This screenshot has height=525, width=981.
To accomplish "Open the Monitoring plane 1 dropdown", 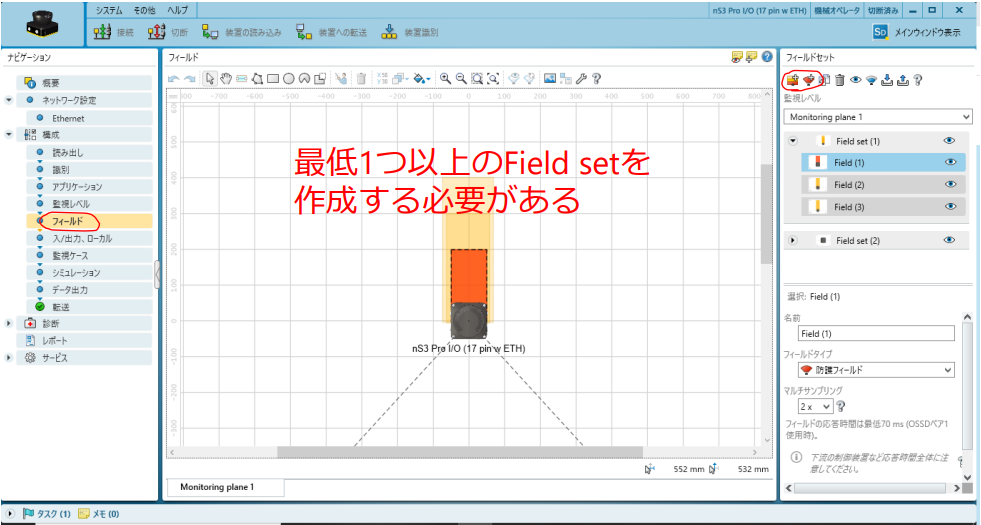I will click(878, 117).
